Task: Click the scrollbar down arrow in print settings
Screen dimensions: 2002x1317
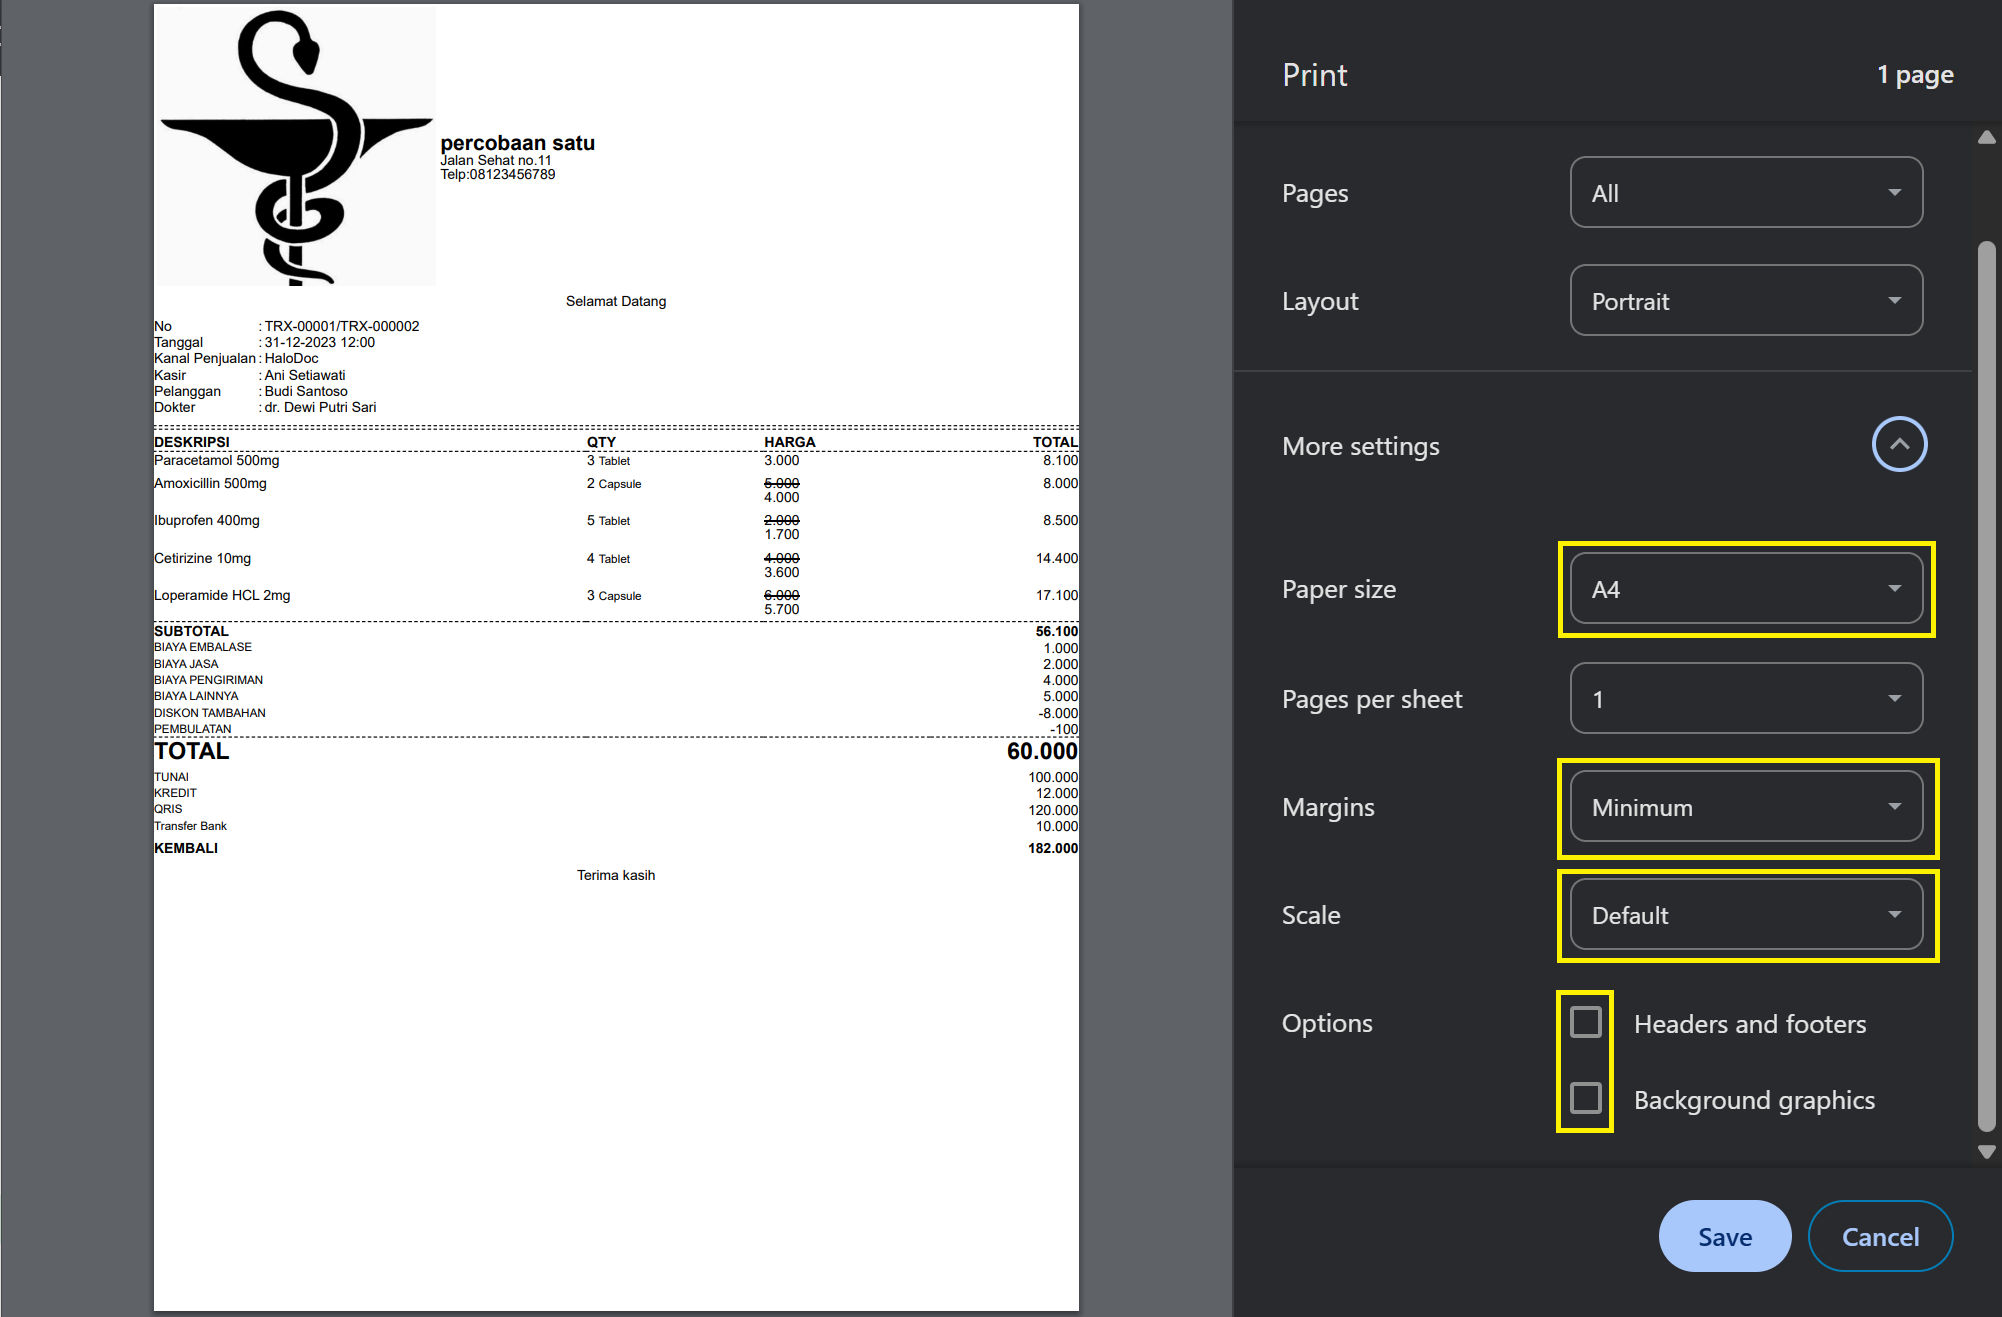Action: pos(1987,1152)
